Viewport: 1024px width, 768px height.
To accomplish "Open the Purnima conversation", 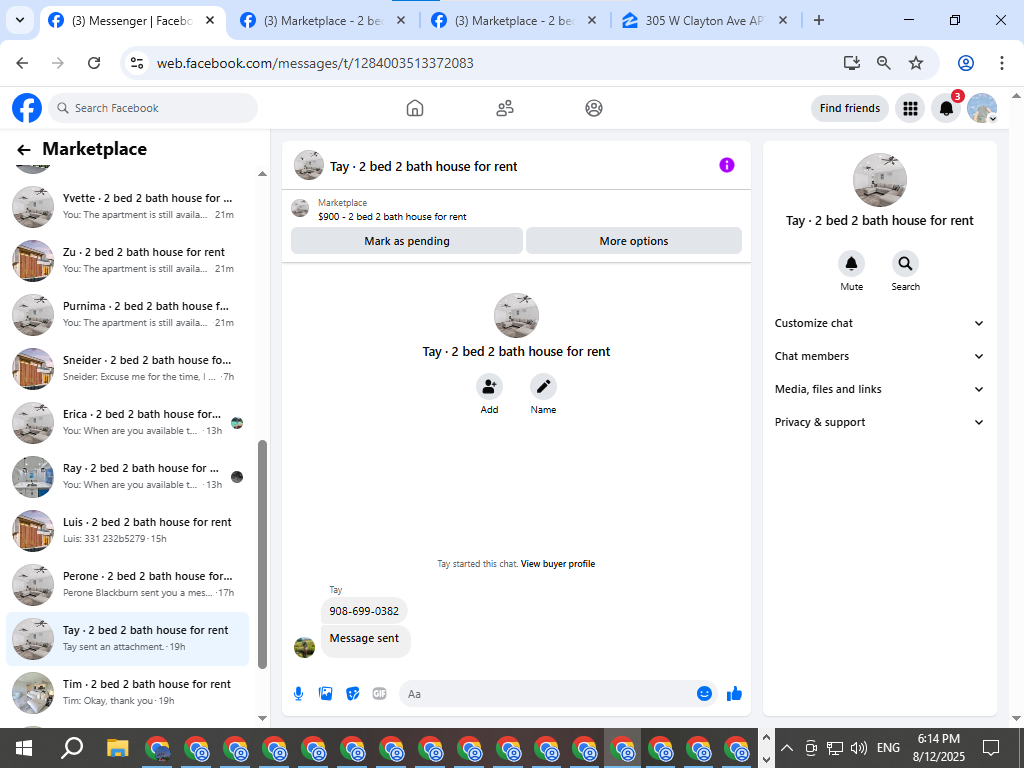I will click(127, 315).
